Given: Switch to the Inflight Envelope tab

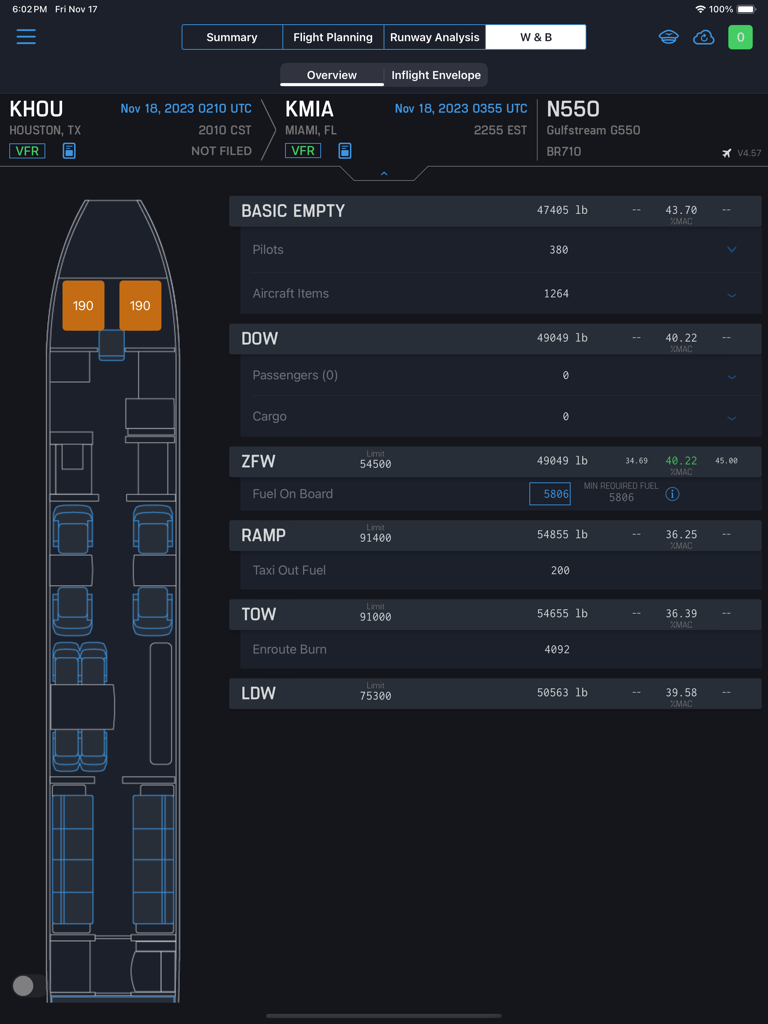Looking at the screenshot, I should coord(436,74).
